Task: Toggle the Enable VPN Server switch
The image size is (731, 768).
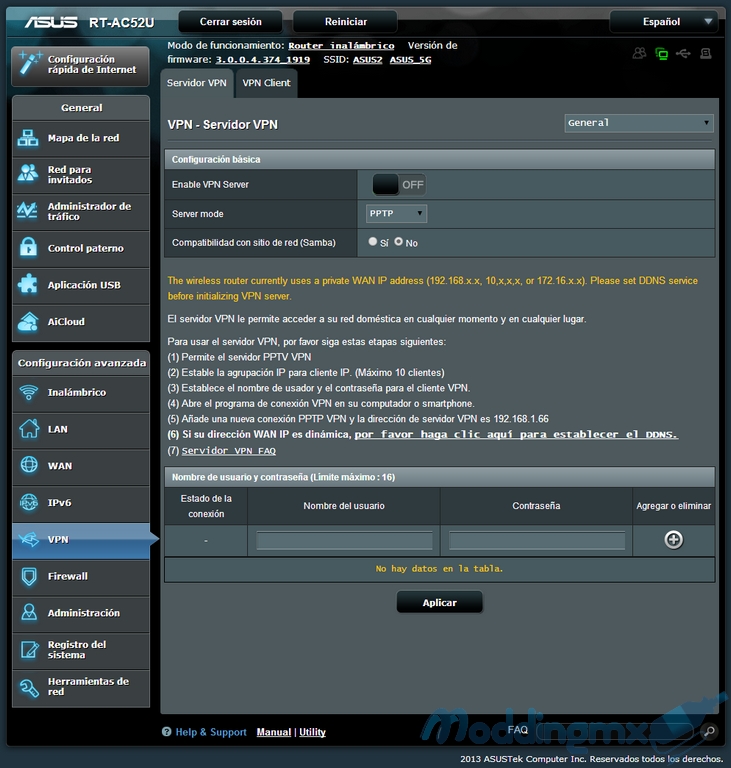Action: pyautogui.click(x=399, y=184)
